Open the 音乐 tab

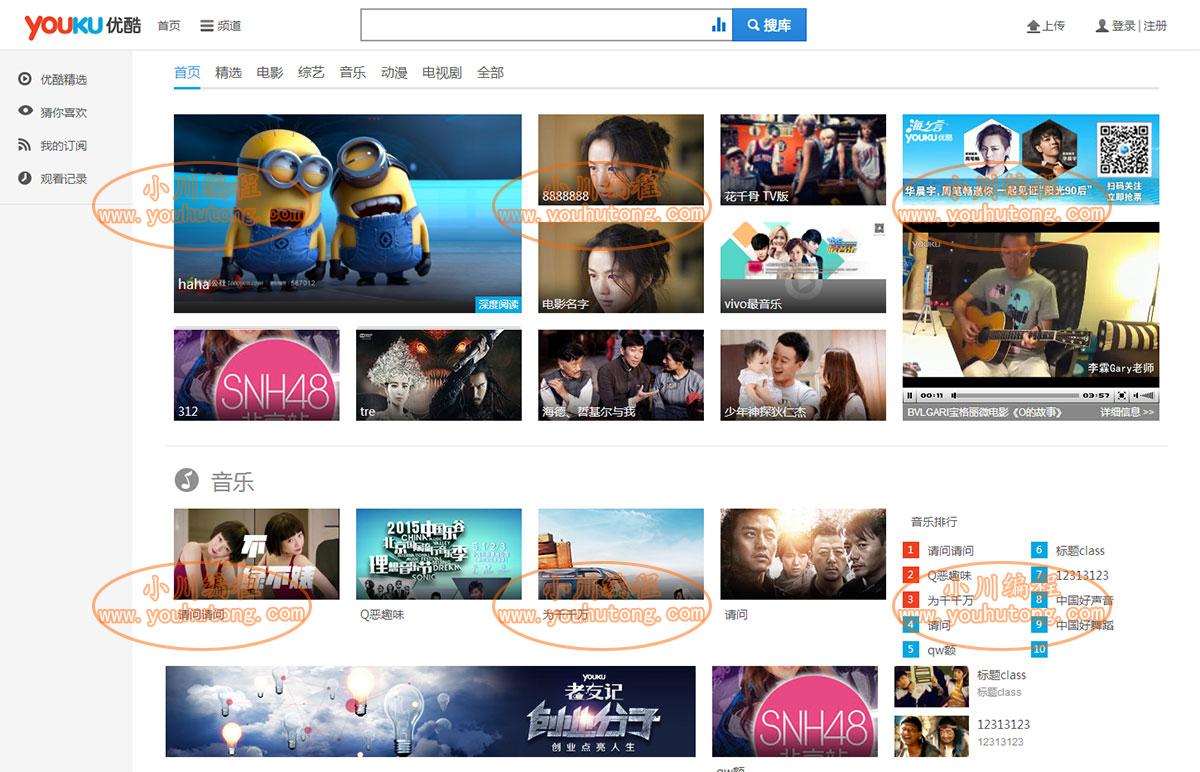(352, 73)
